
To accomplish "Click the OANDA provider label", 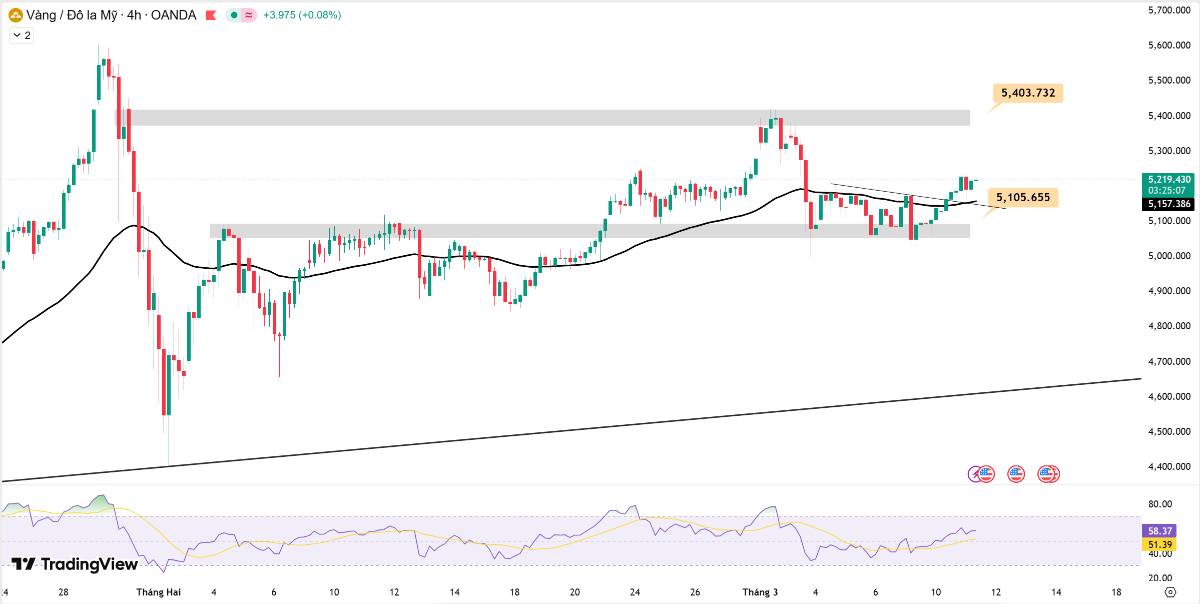I will point(173,15).
